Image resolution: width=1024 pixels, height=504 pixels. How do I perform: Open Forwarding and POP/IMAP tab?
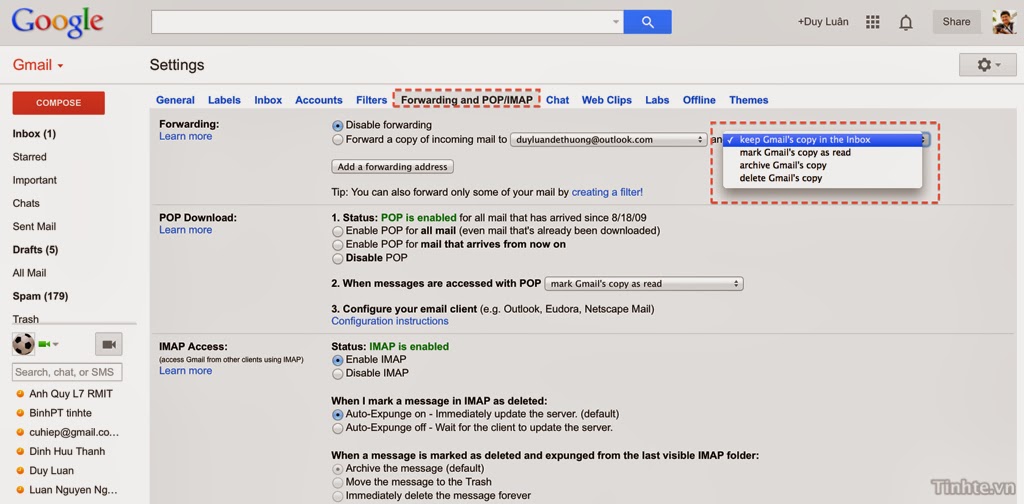point(467,100)
